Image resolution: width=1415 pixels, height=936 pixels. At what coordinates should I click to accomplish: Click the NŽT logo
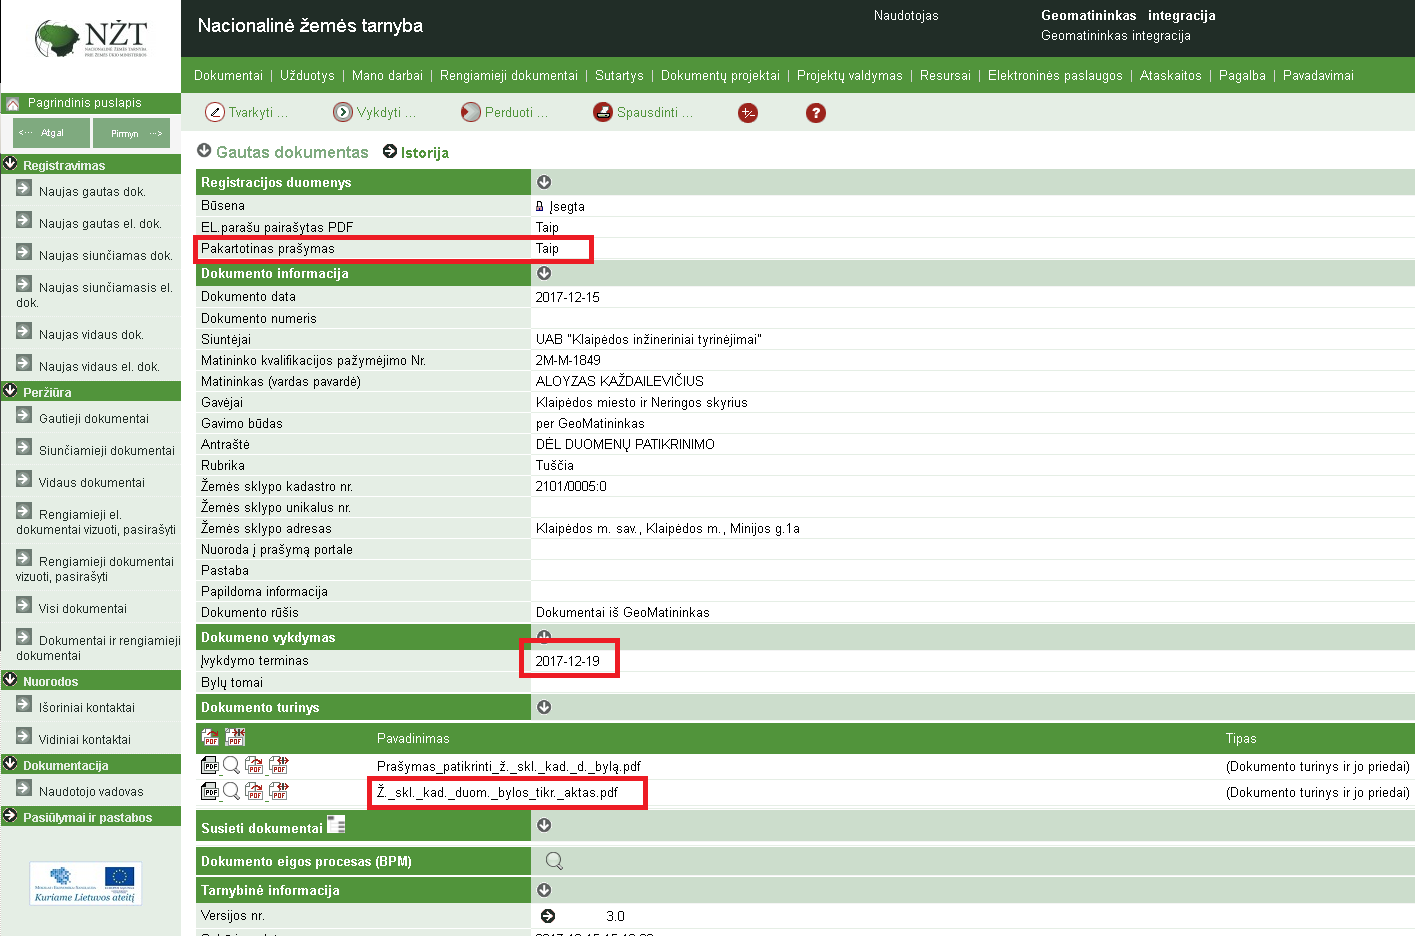[x=91, y=40]
